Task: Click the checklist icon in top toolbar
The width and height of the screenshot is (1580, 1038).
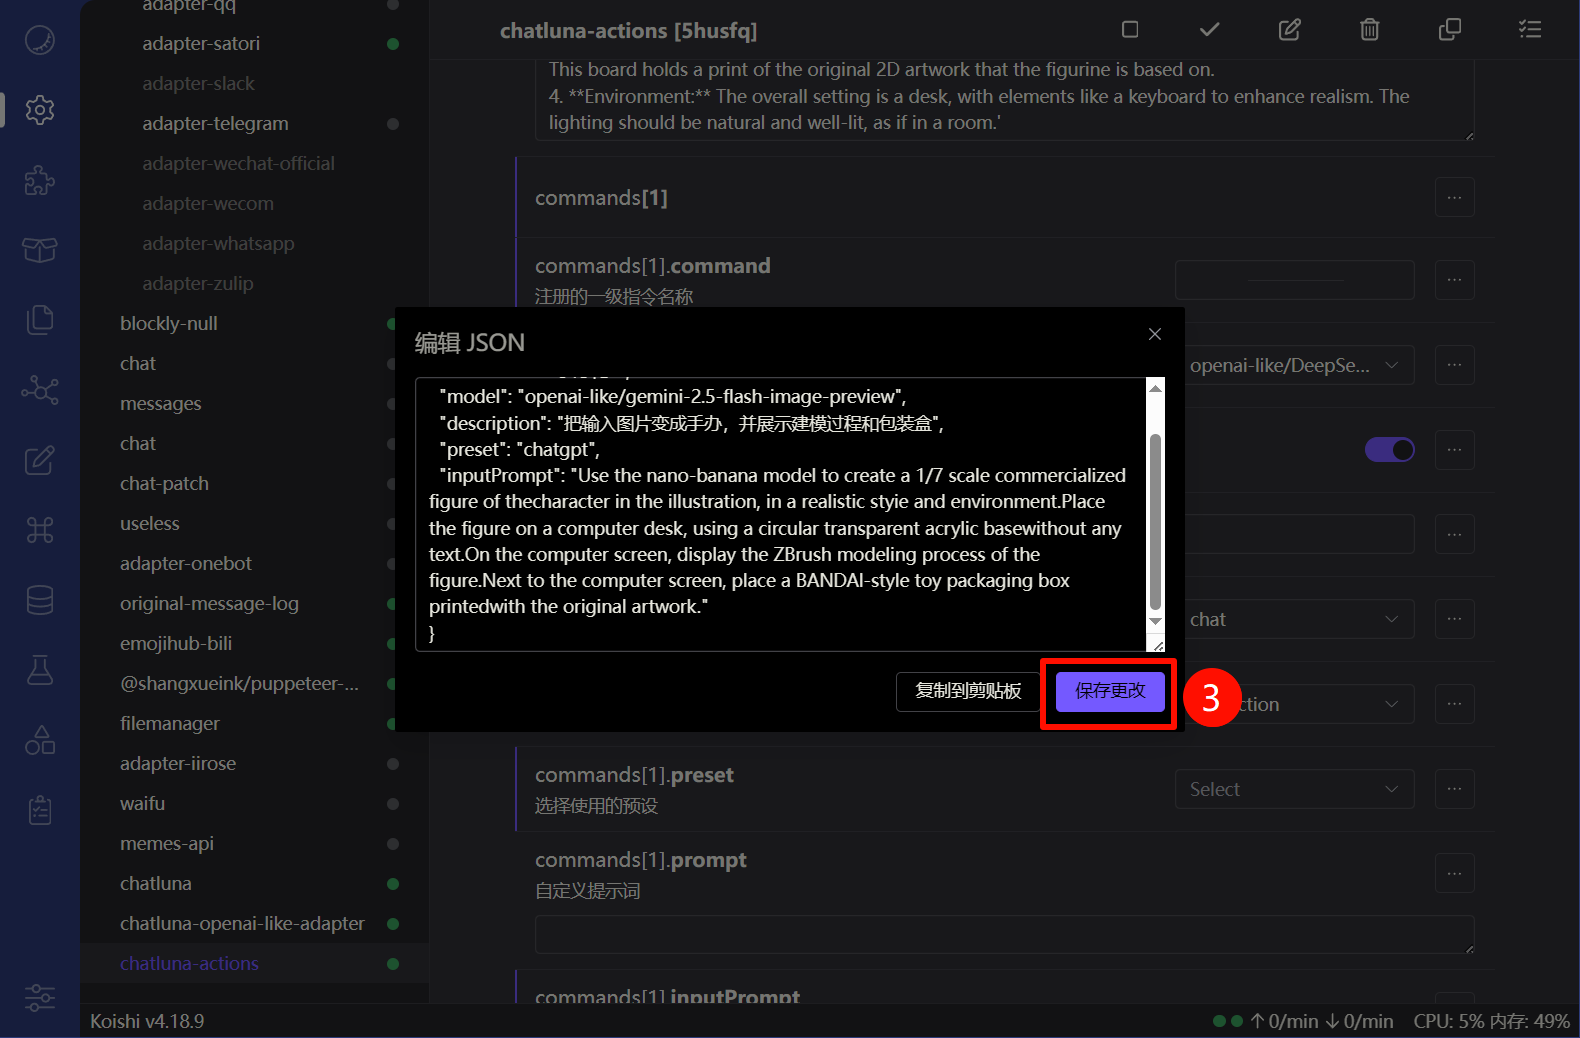Action: (1529, 30)
